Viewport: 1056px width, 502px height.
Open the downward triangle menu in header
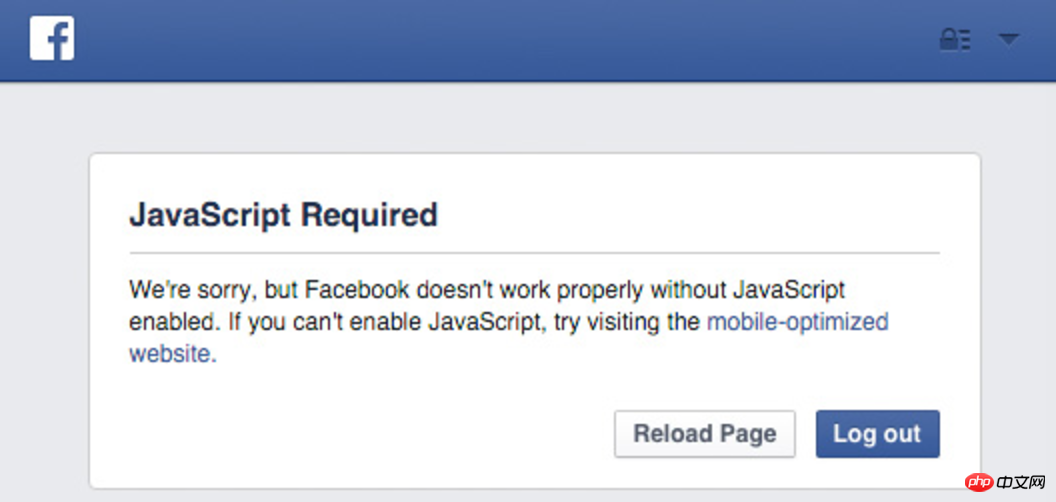pyautogui.click(x=1008, y=40)
